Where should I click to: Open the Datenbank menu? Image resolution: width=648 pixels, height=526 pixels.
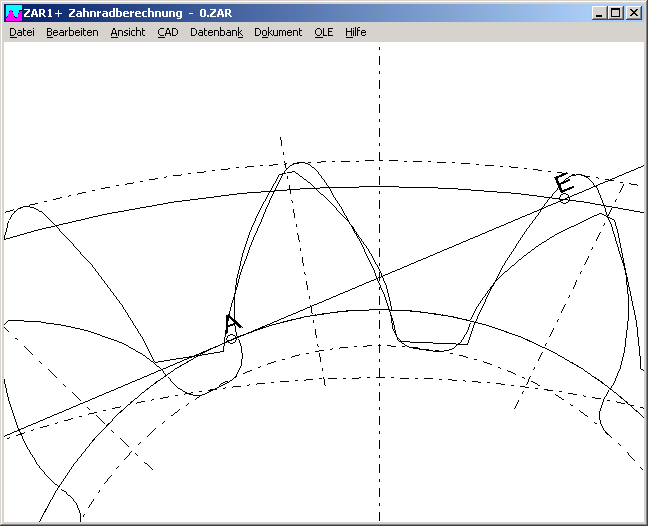pyautogui.click(x=217, y=32)
